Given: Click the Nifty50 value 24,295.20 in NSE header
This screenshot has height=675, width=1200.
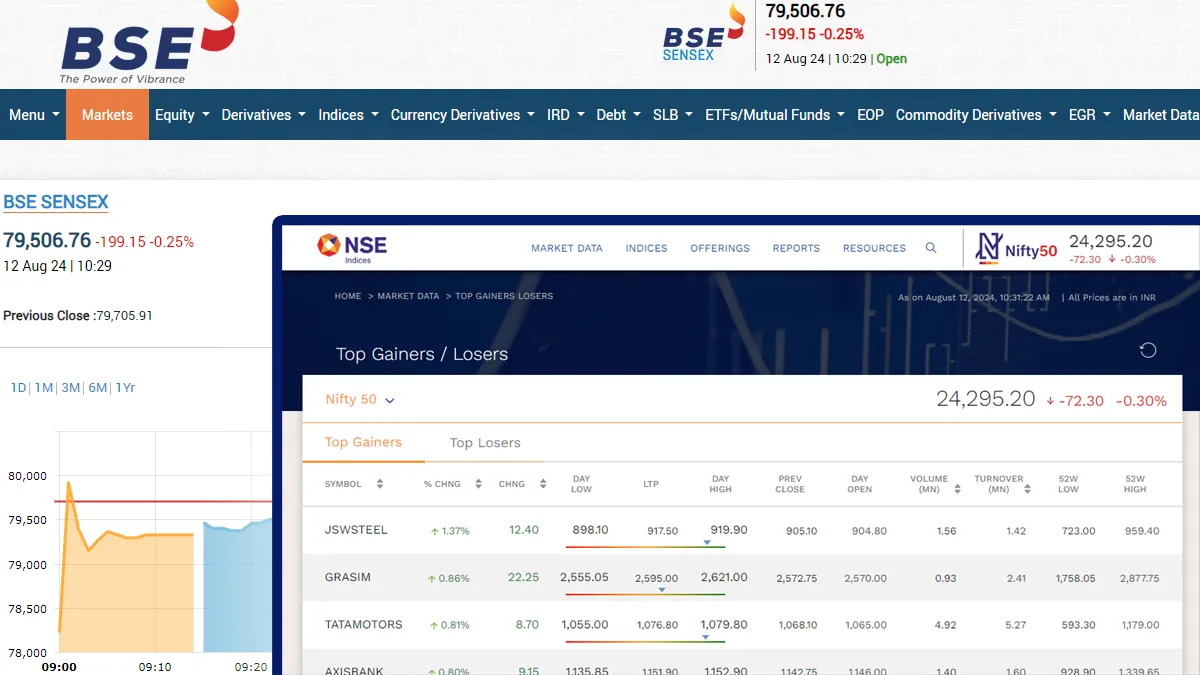Looking at the screenshot, I should point(1110,241).
